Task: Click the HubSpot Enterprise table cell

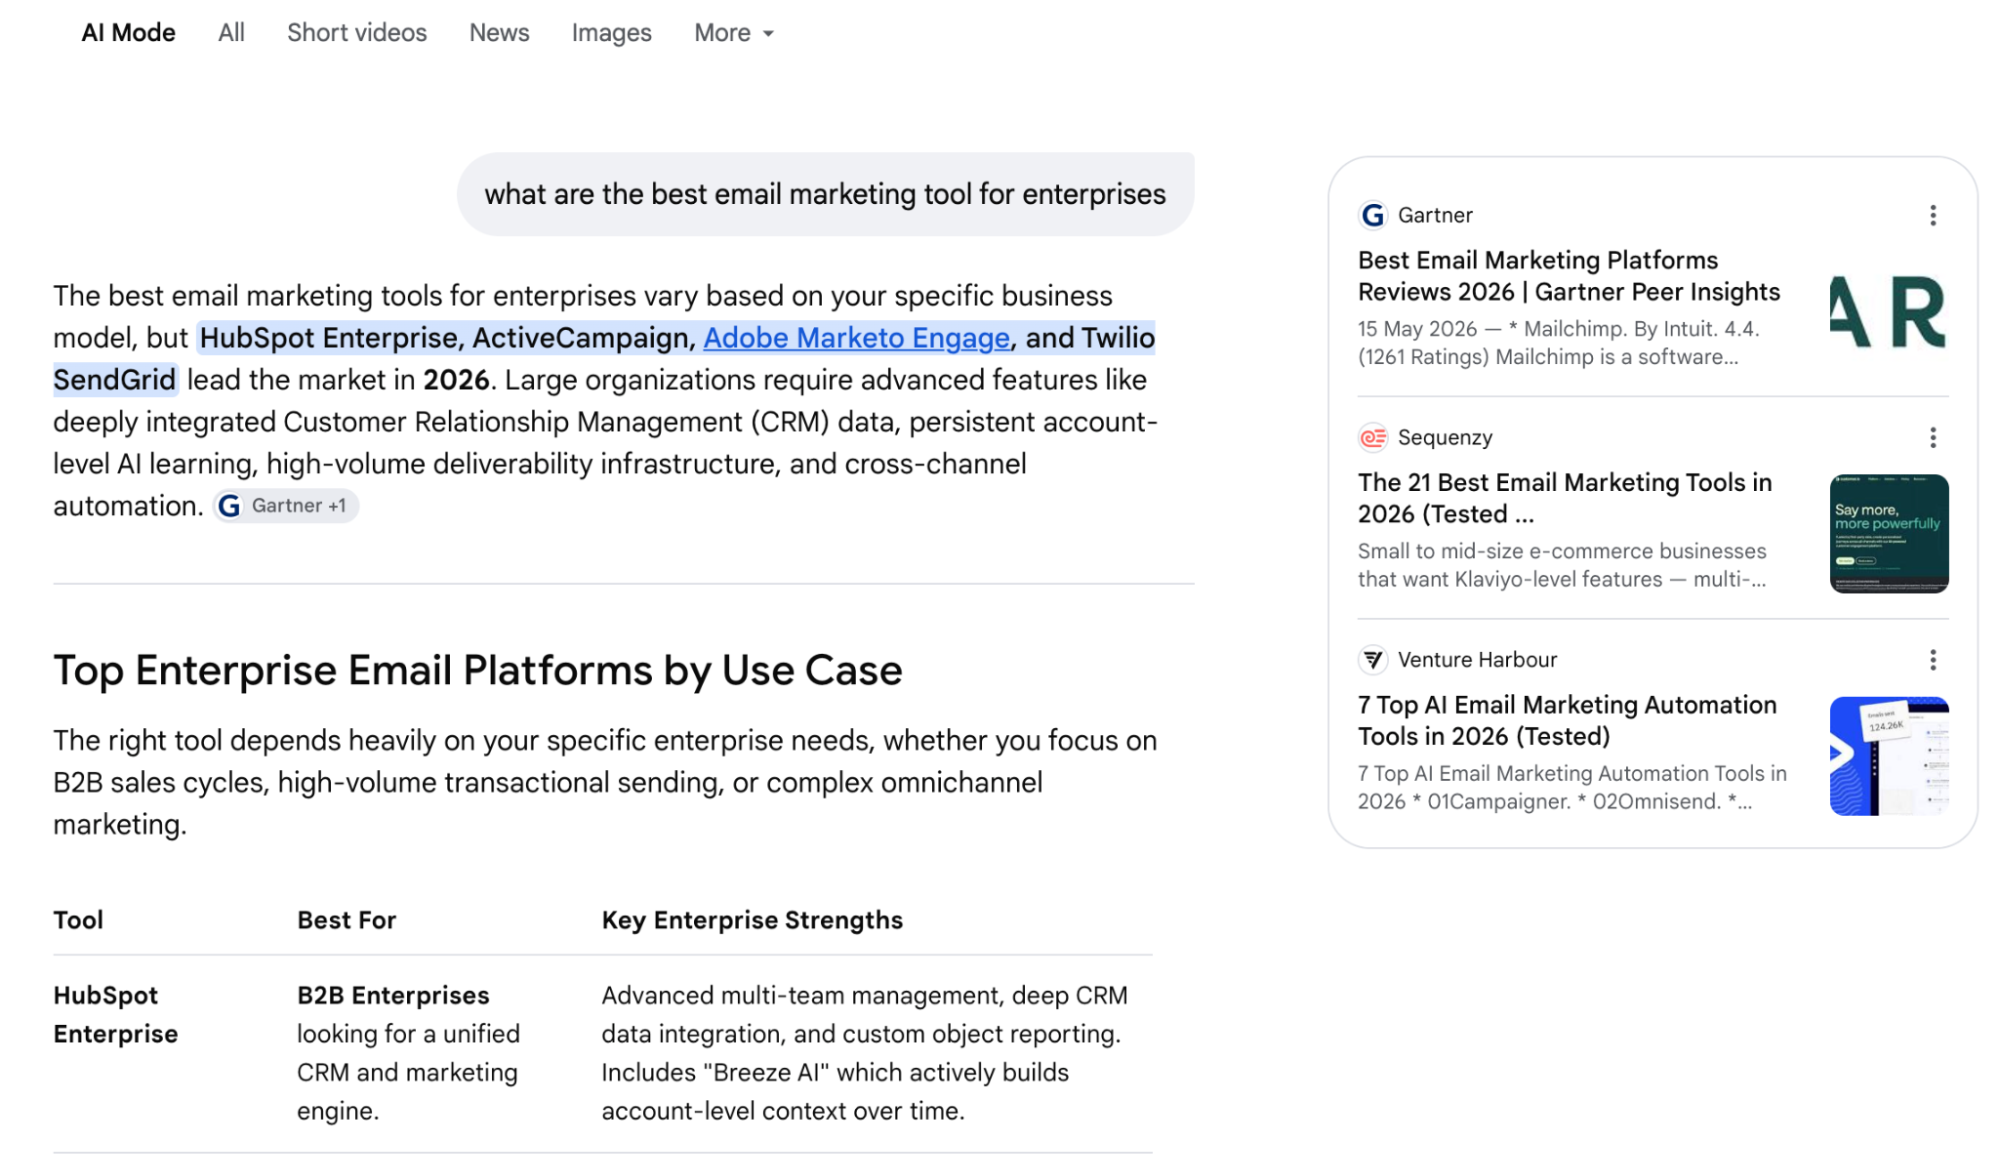Action: click(116, 1014)
